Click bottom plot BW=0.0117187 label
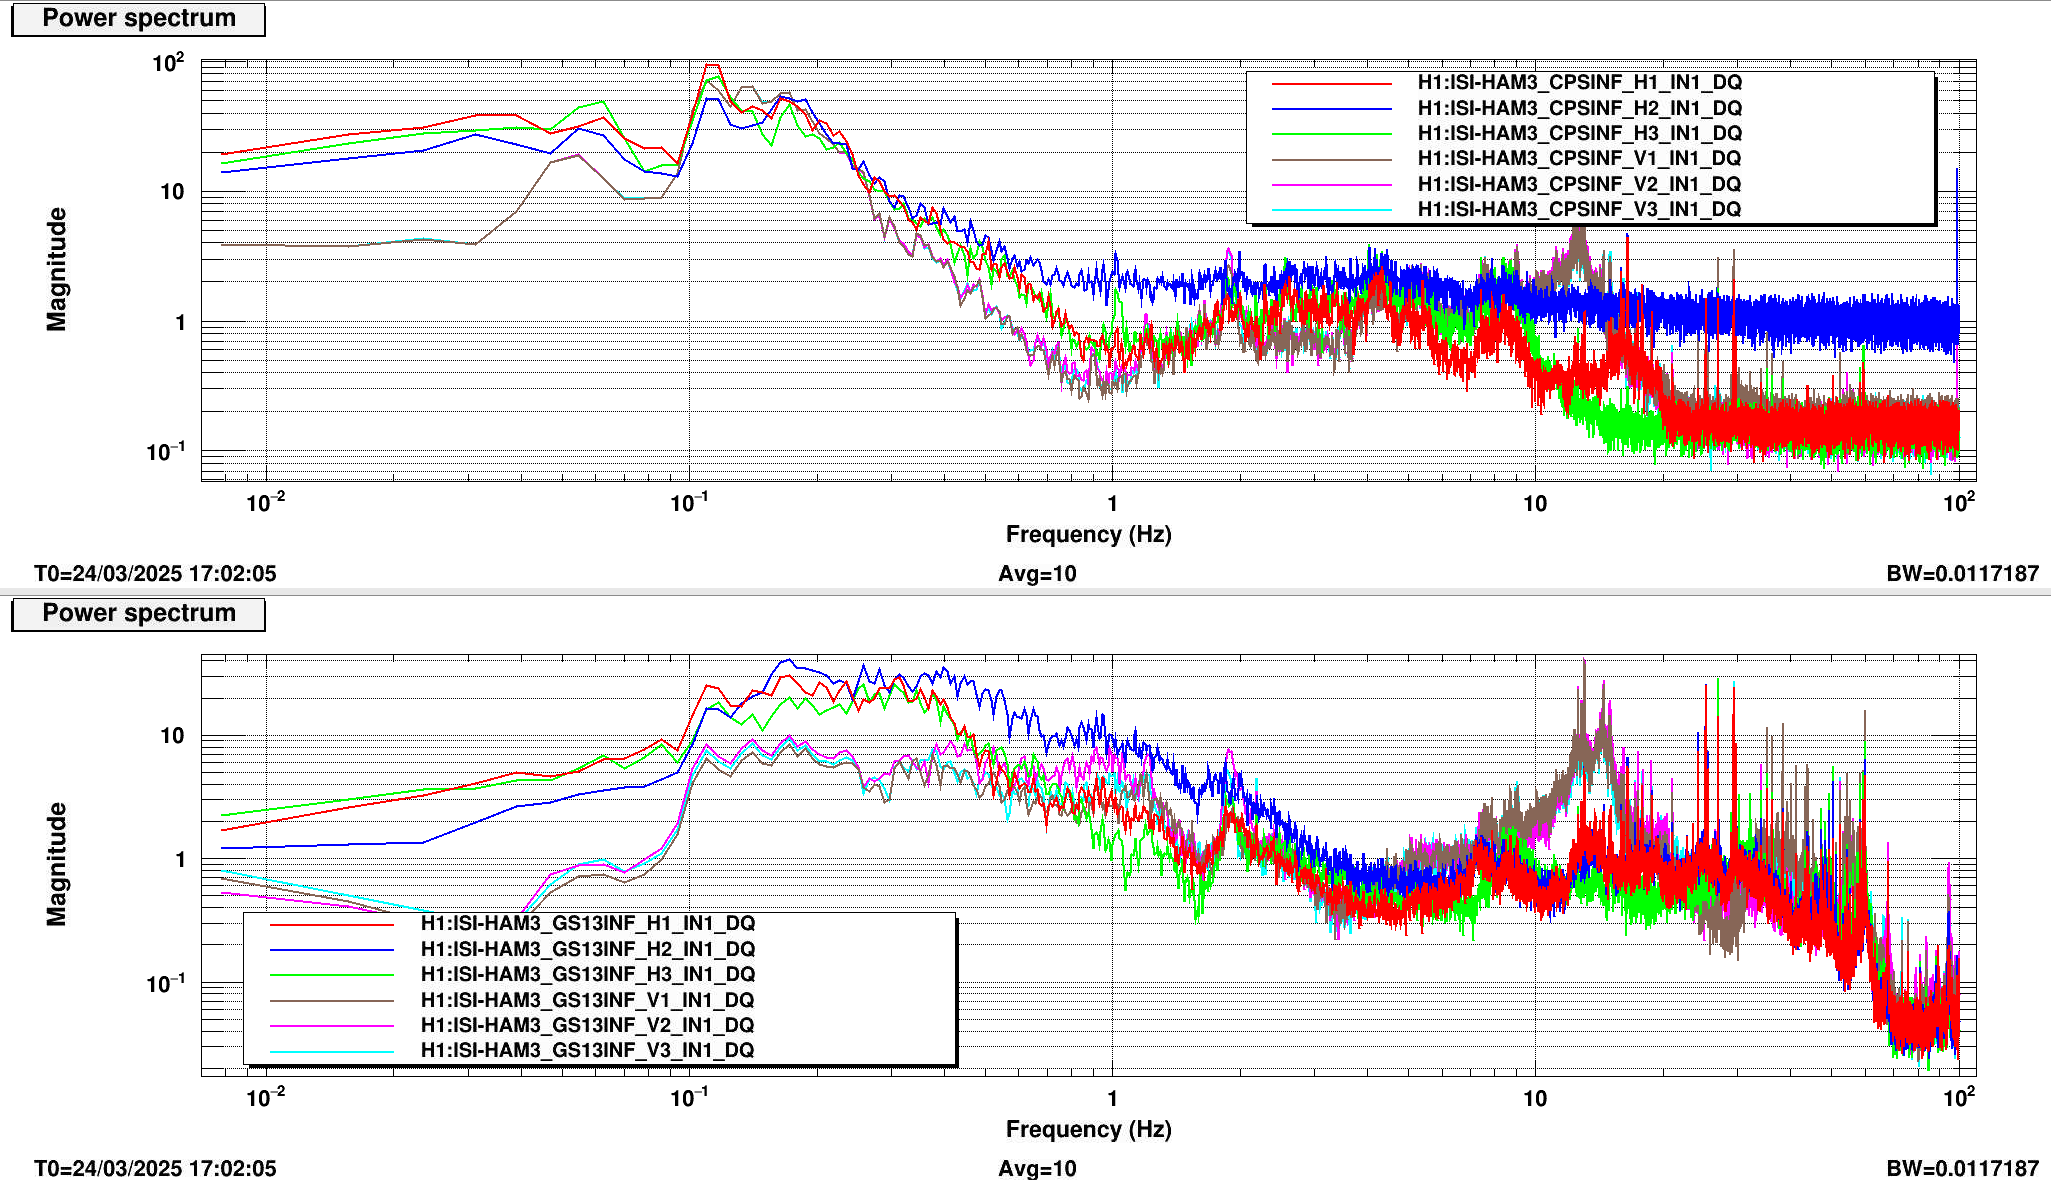The image size is (2051, 1180). pyautogui.click(x=1962, y=1168)
